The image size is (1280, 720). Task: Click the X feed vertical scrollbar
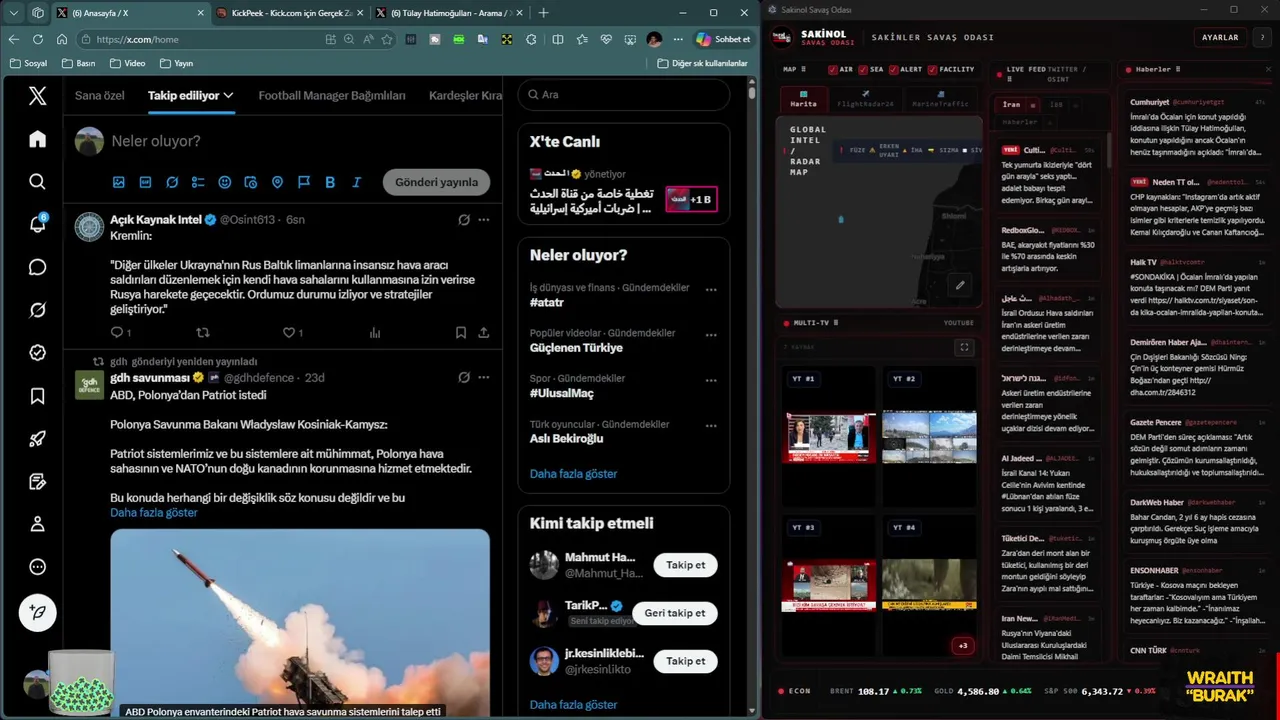tap(752, 93)
